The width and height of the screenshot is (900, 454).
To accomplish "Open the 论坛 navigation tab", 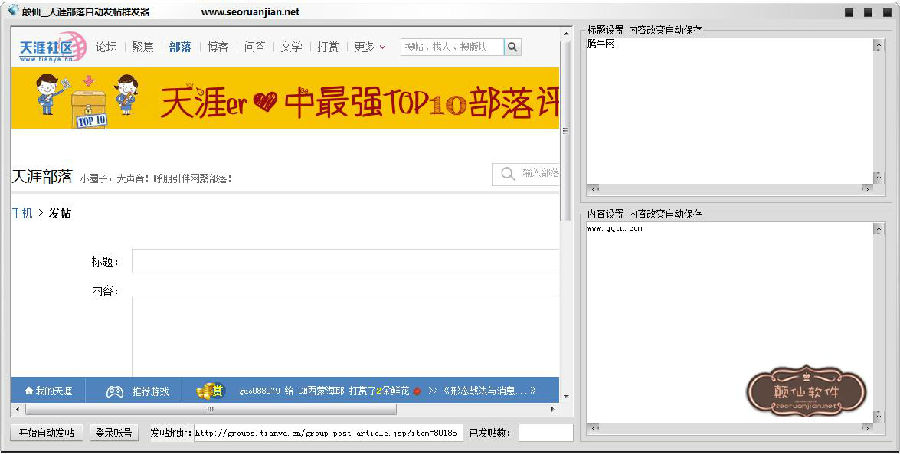I will click(106, 47).
